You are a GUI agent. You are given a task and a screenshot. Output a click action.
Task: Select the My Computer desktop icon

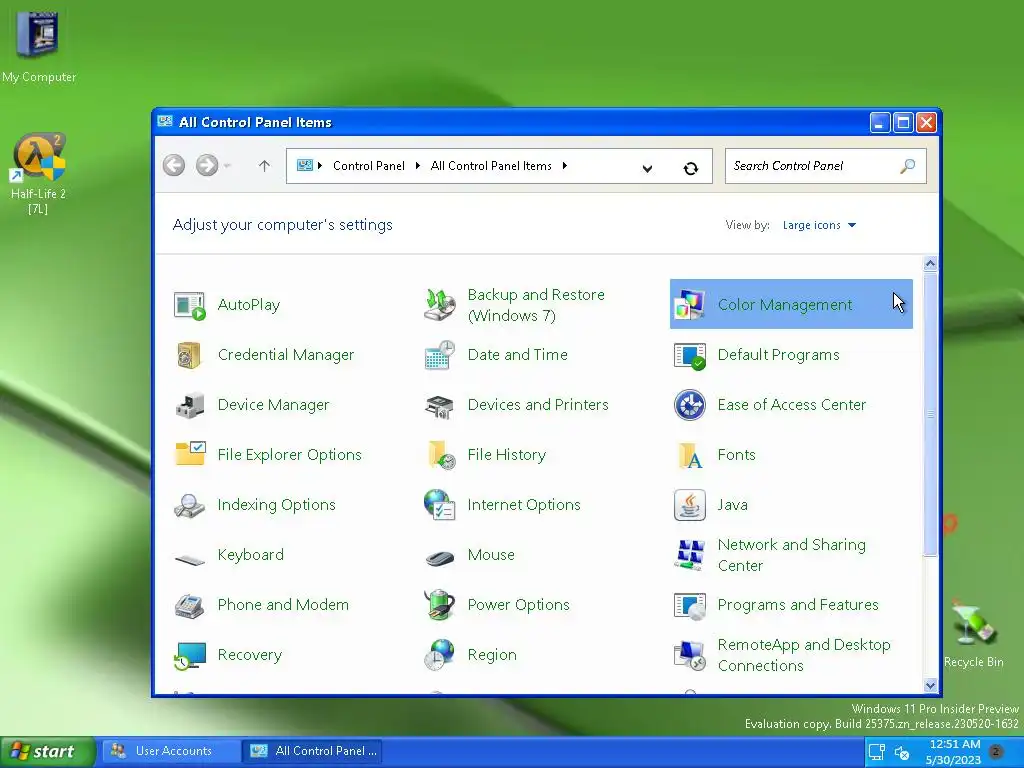point(39,46)
